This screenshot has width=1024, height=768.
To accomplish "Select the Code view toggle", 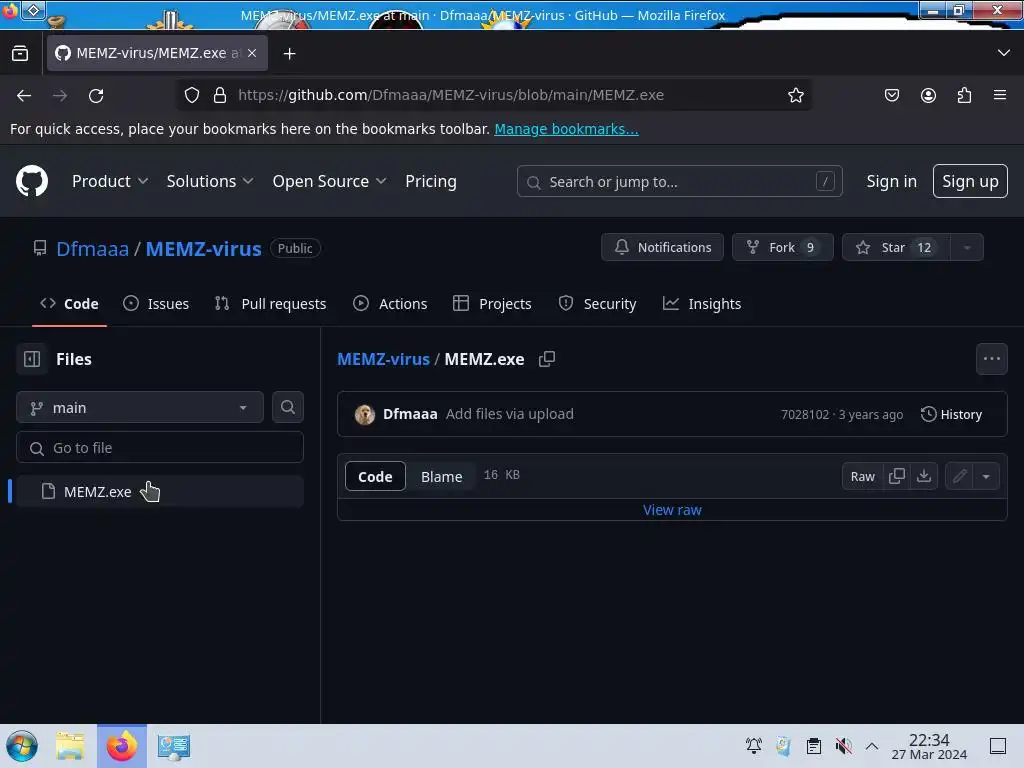I will click(375, 476).
